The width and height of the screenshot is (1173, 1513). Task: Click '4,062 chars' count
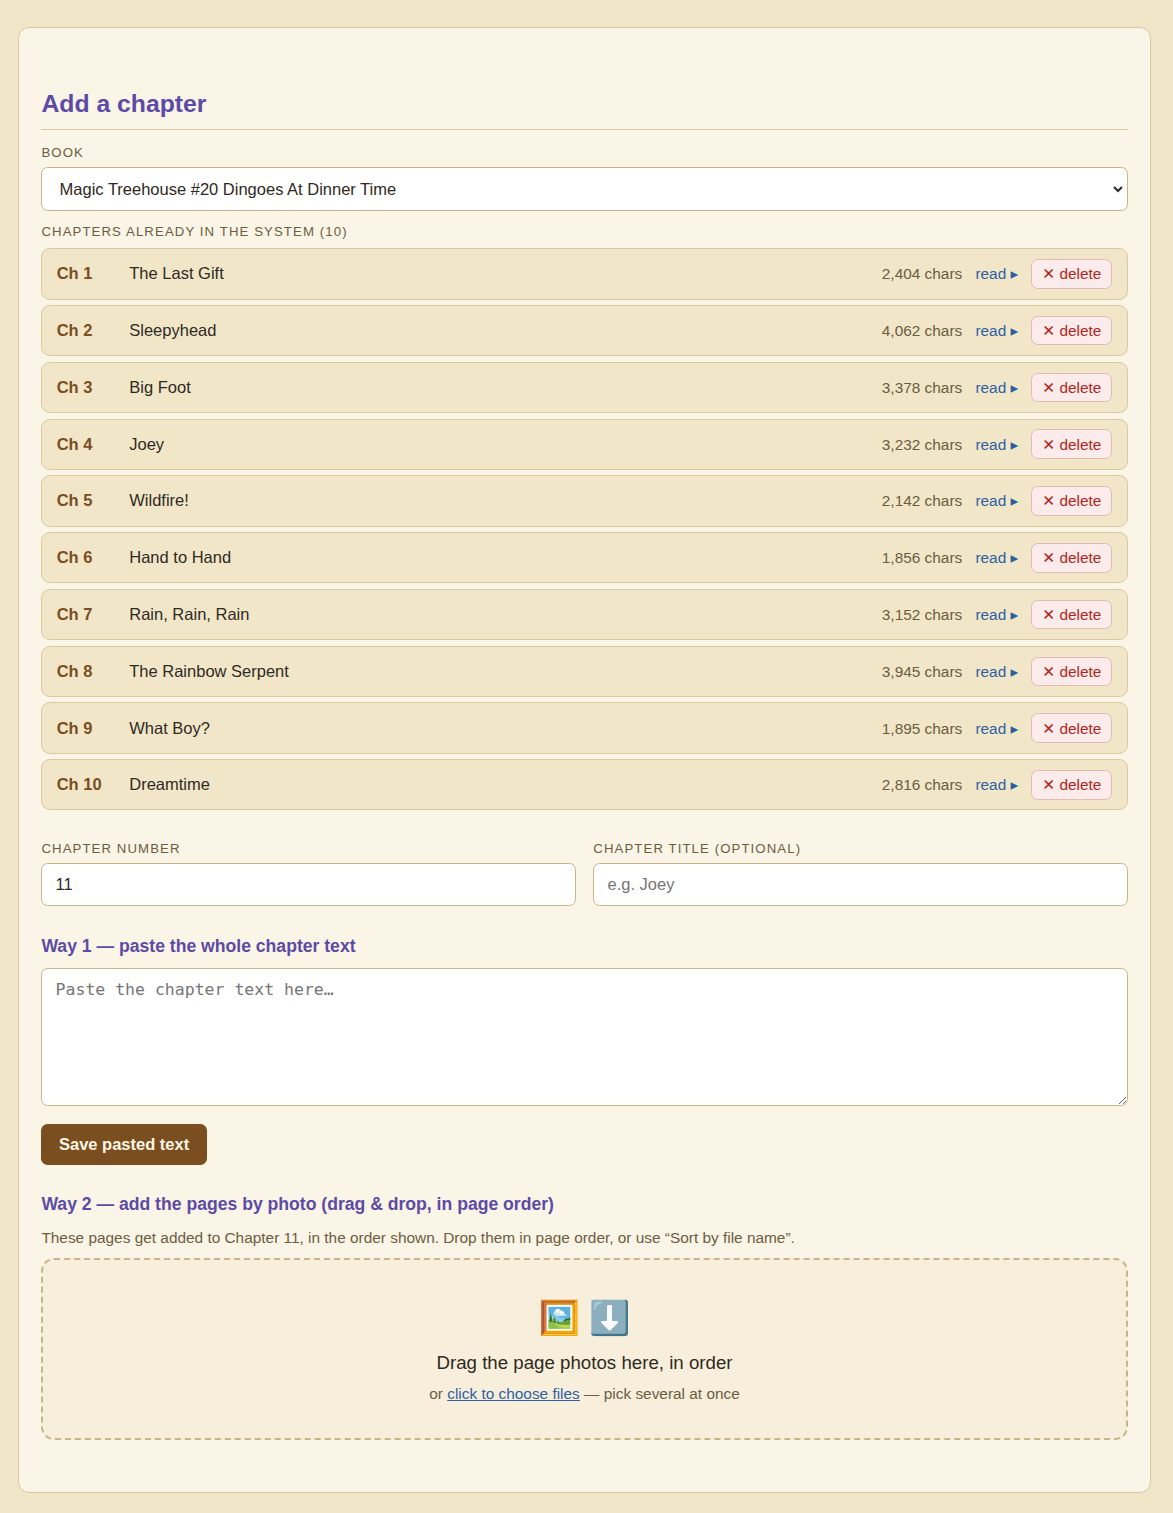point(922,331)
